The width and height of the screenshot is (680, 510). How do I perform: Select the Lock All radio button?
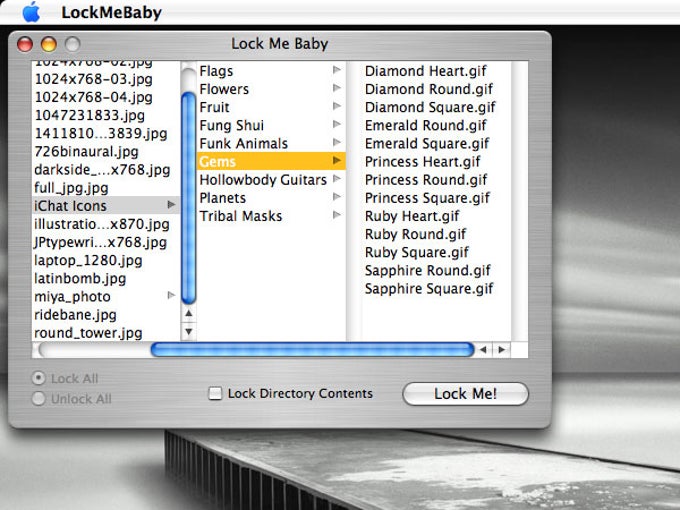pos(39,378)
